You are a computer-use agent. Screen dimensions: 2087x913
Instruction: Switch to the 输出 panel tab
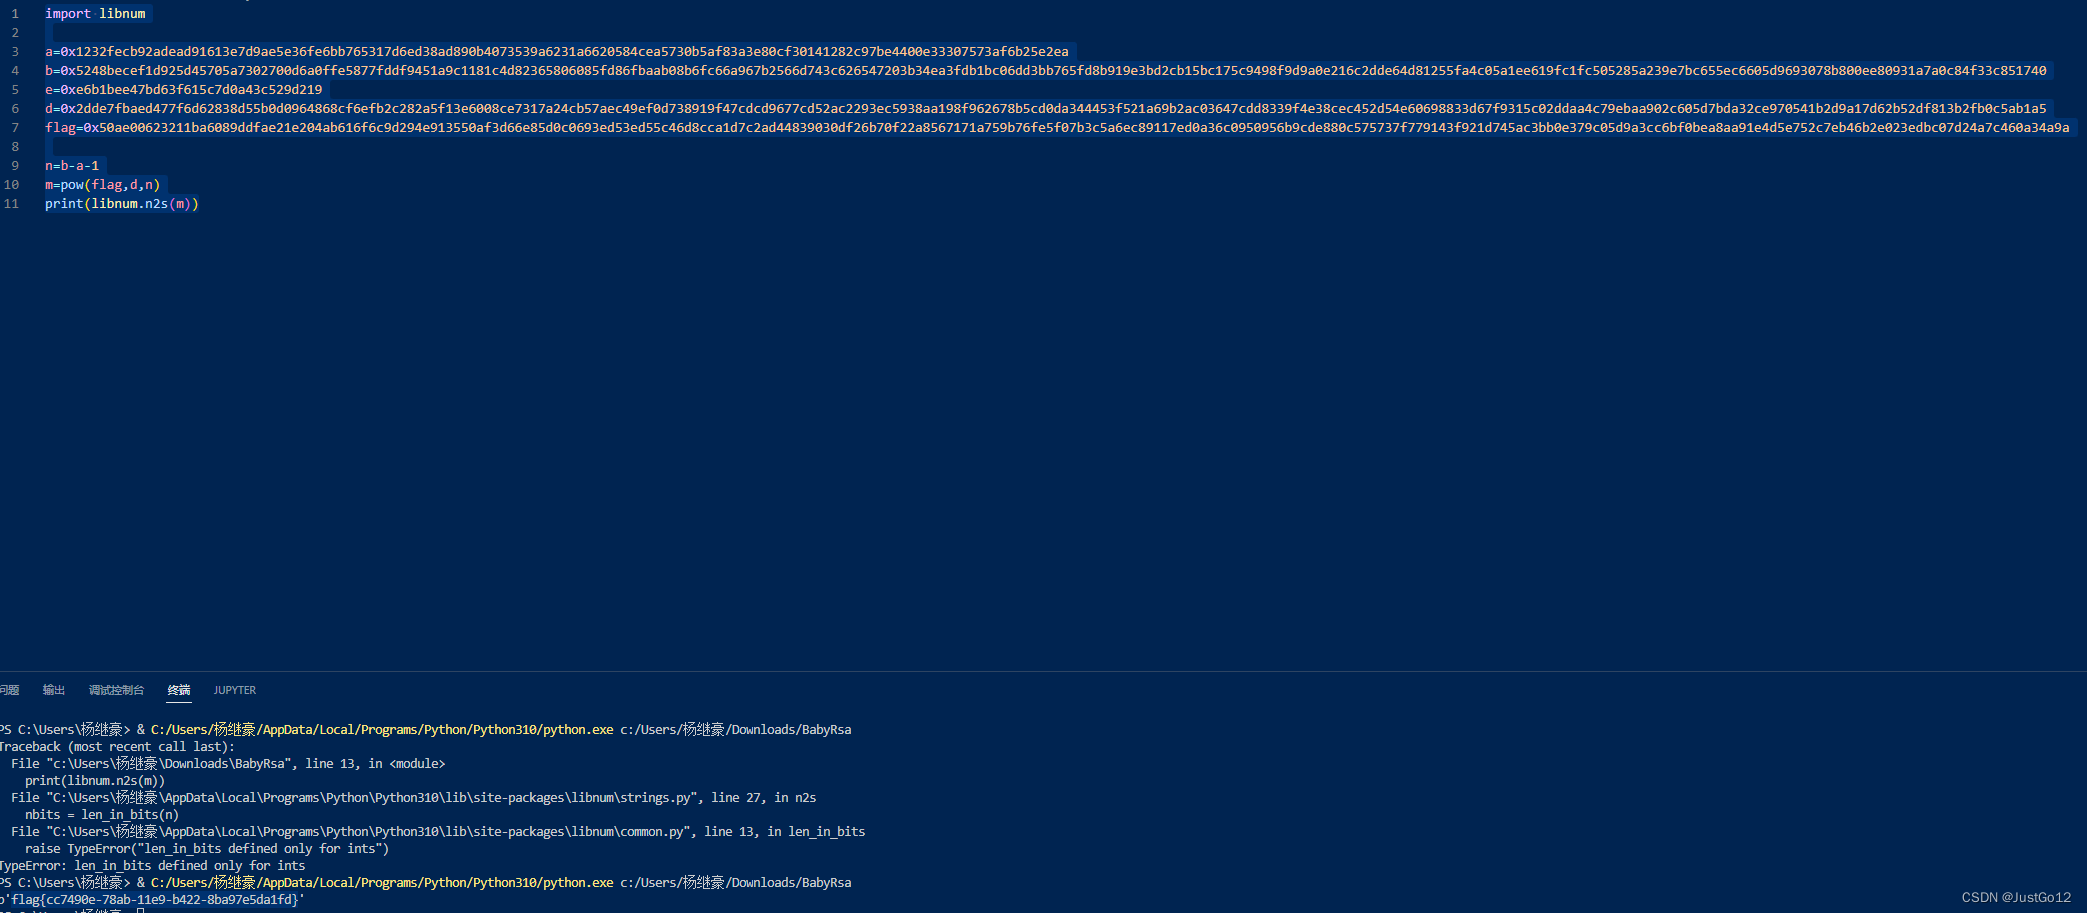tap(54, 690)
